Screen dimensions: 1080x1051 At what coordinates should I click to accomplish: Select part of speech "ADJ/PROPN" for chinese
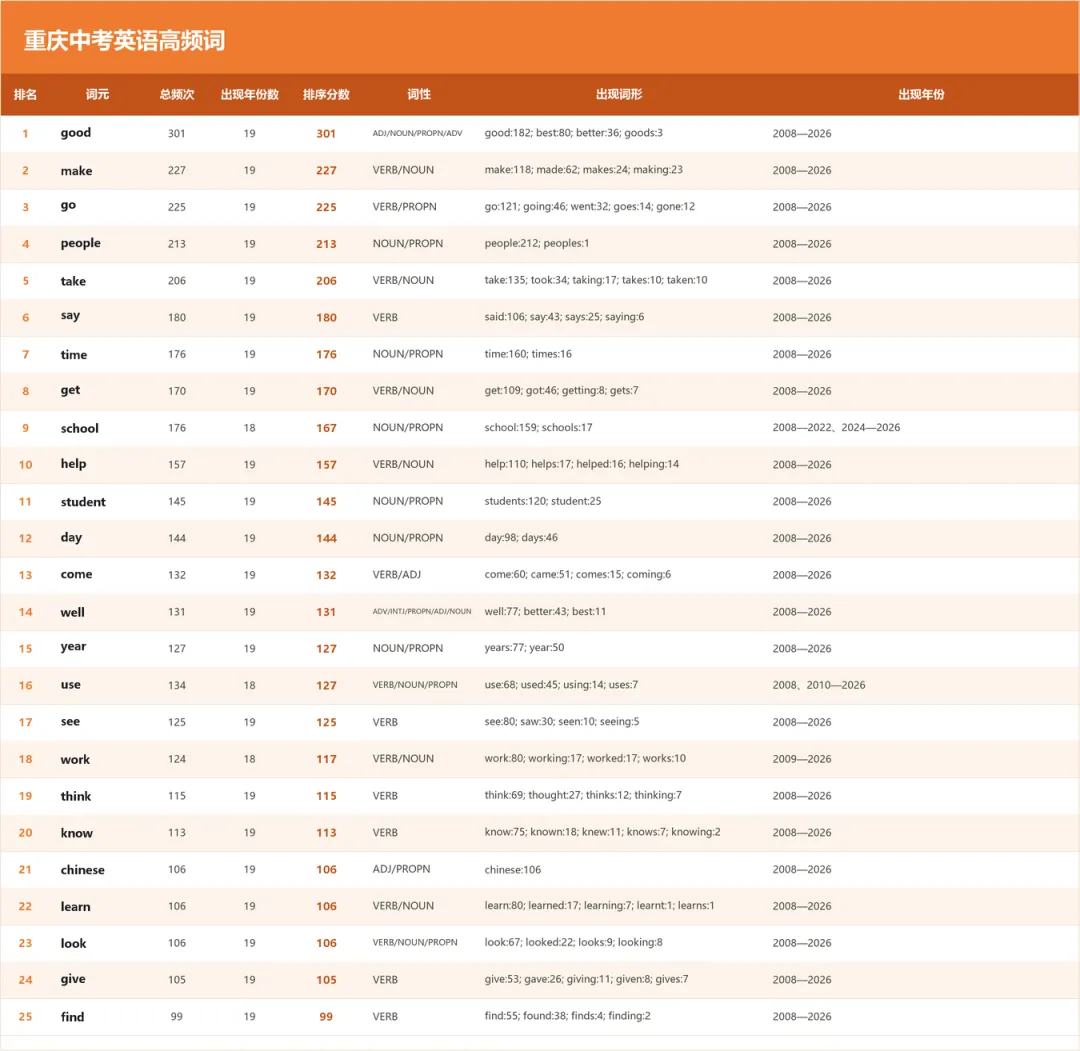click(x=402, y=869)
